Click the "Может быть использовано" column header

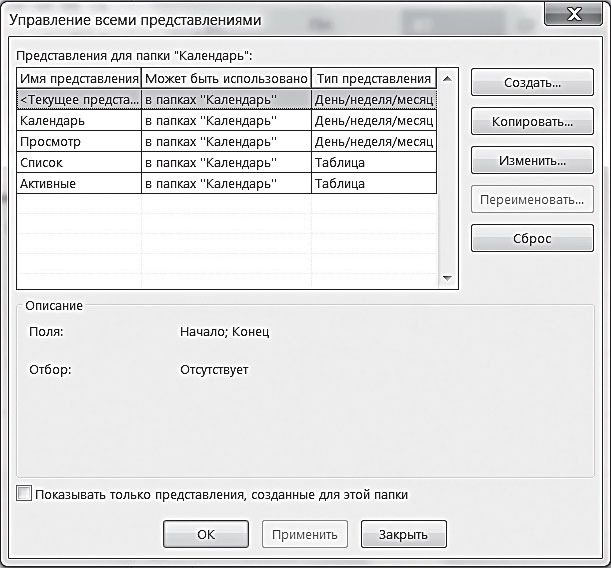(x=226, y=79)
